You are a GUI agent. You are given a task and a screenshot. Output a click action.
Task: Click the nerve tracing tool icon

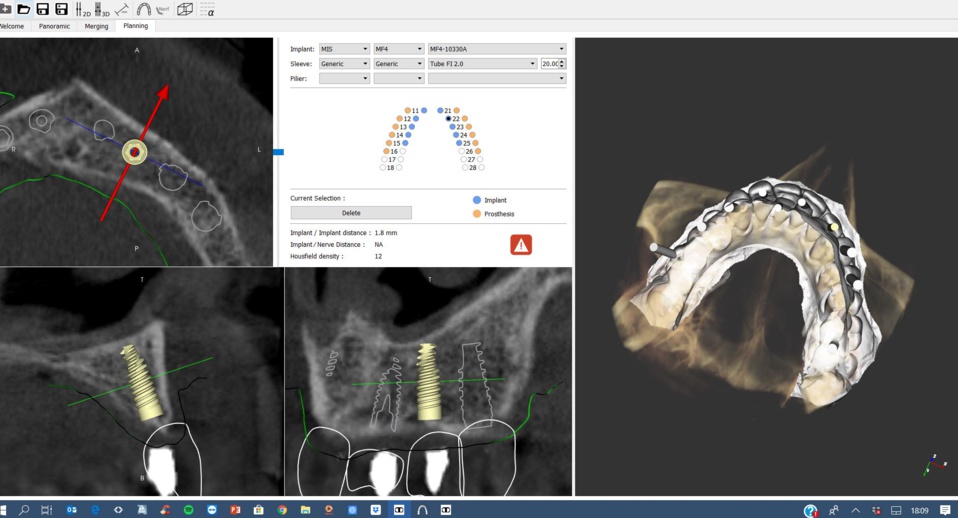(x=163, y=10)
